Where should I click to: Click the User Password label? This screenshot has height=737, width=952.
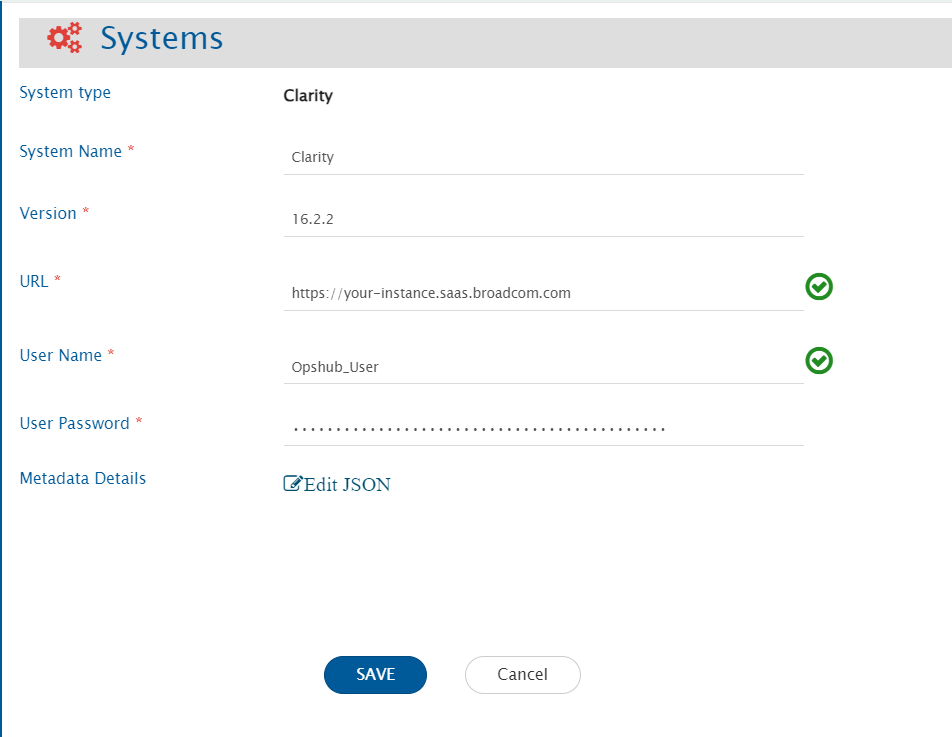click(x=74, y=424)
